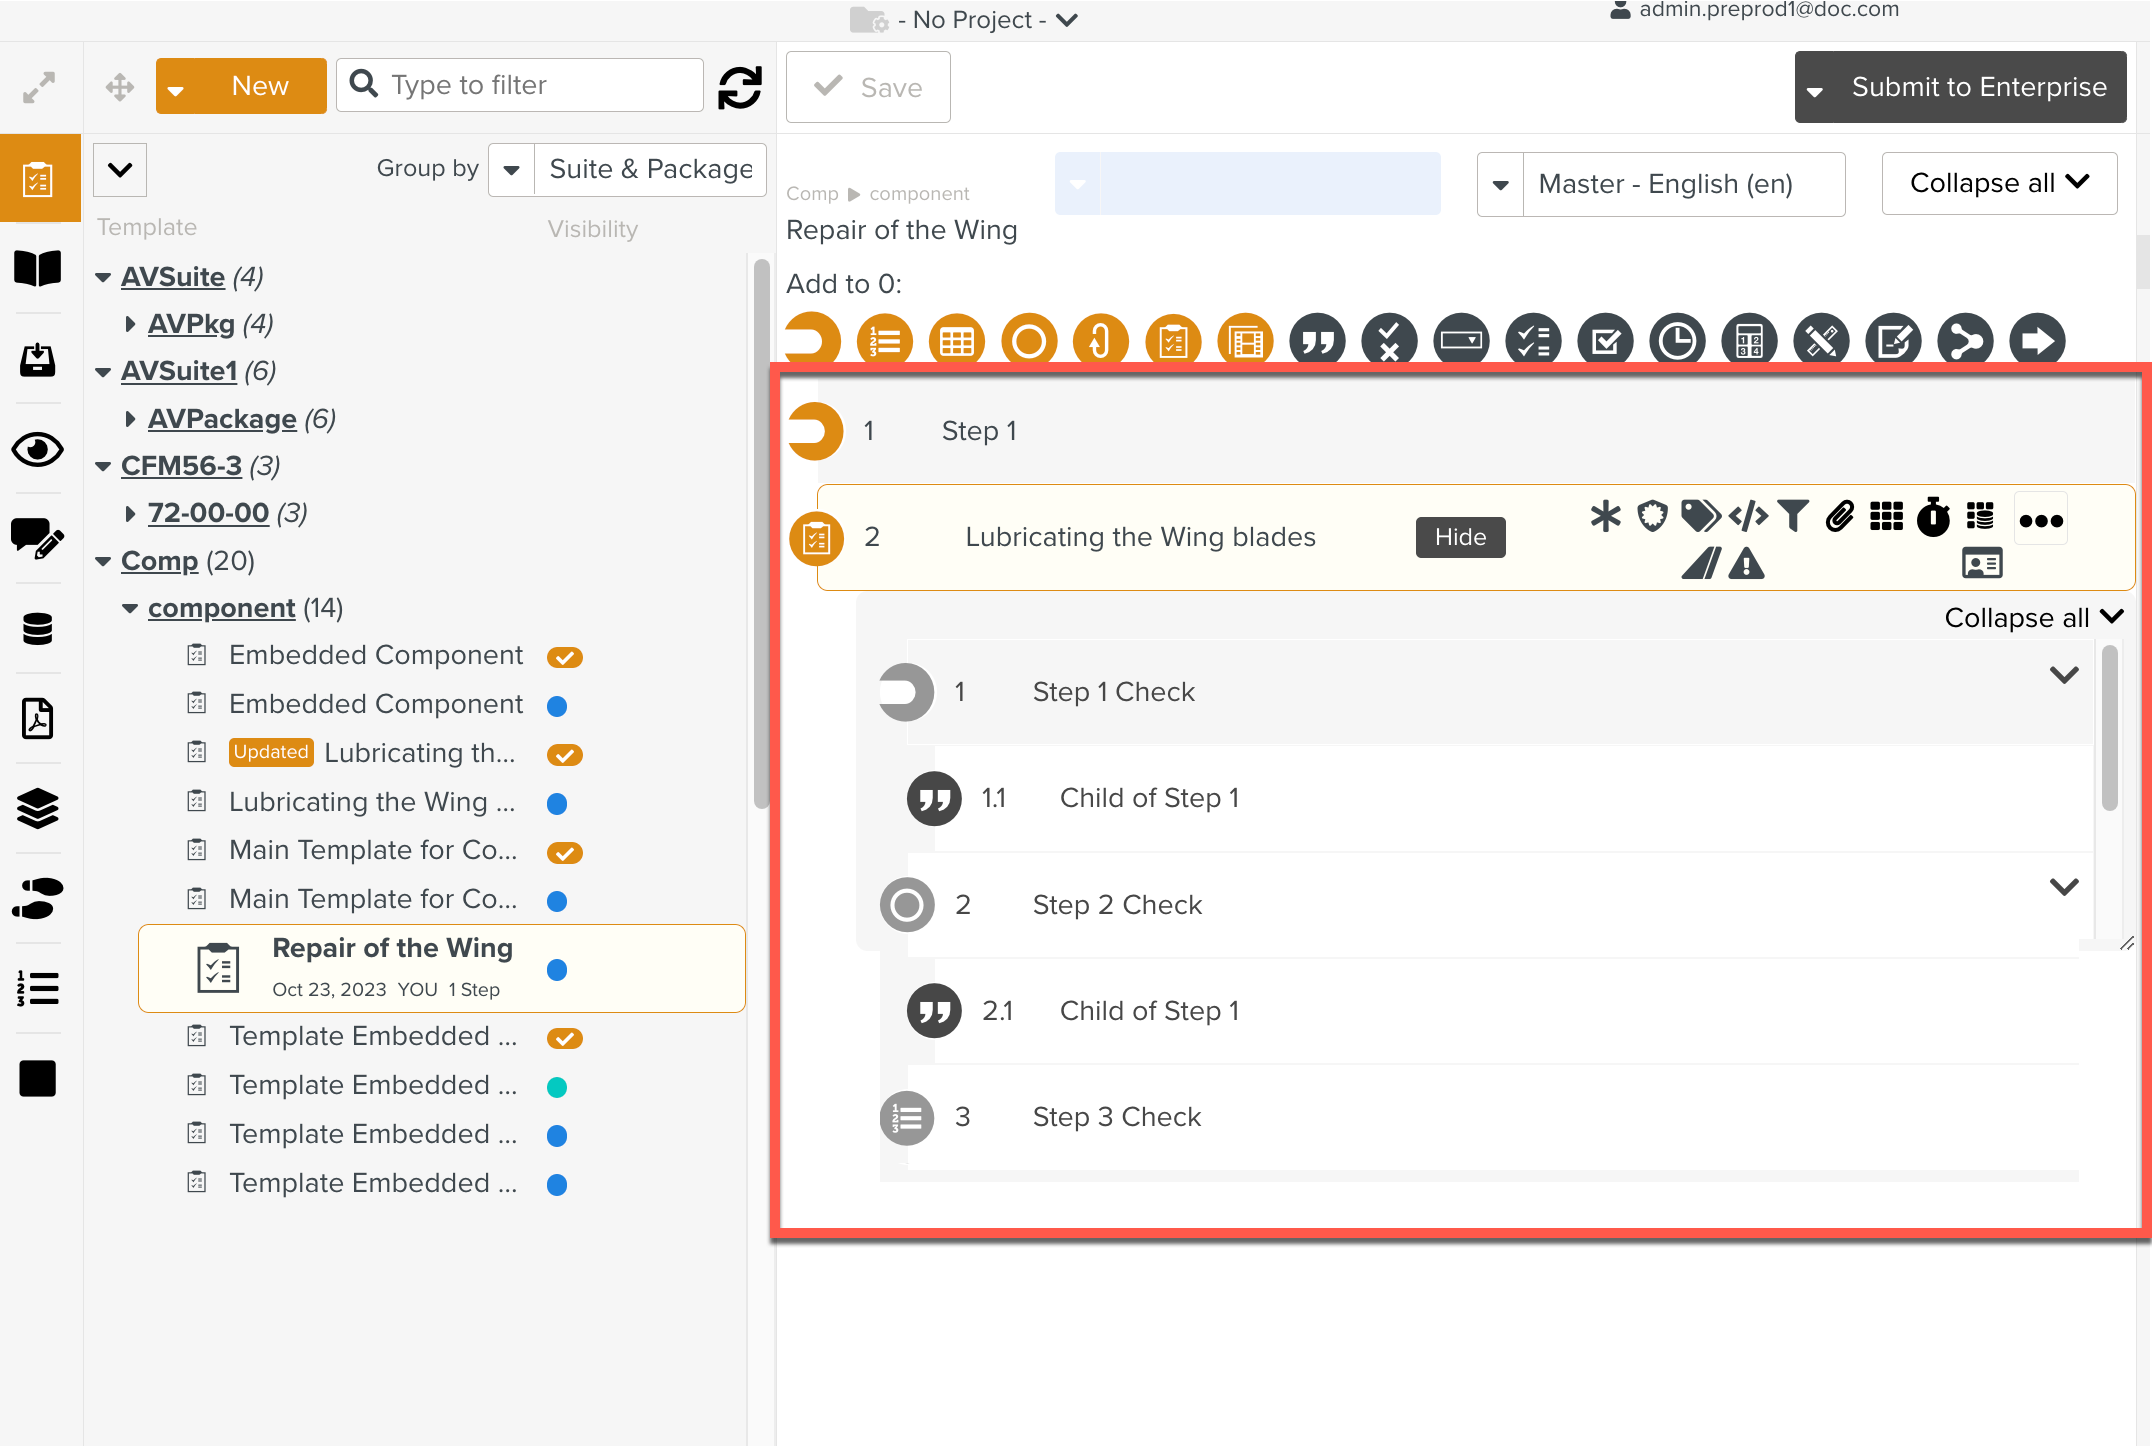Click the Hide button on step 2

point(1460,537)
